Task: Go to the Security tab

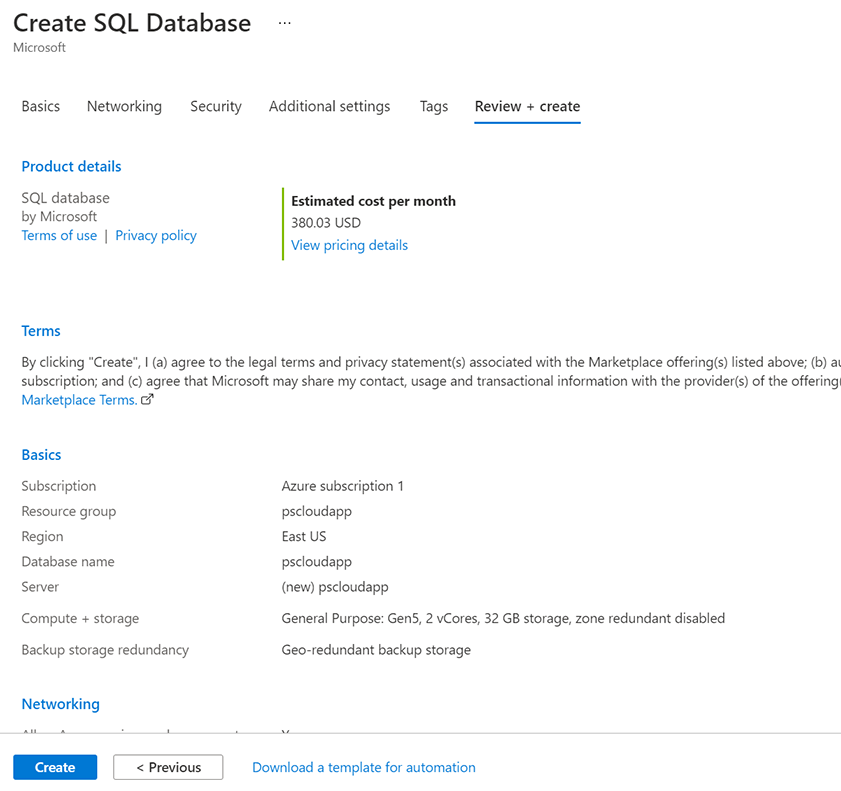Action: point(216,106)
